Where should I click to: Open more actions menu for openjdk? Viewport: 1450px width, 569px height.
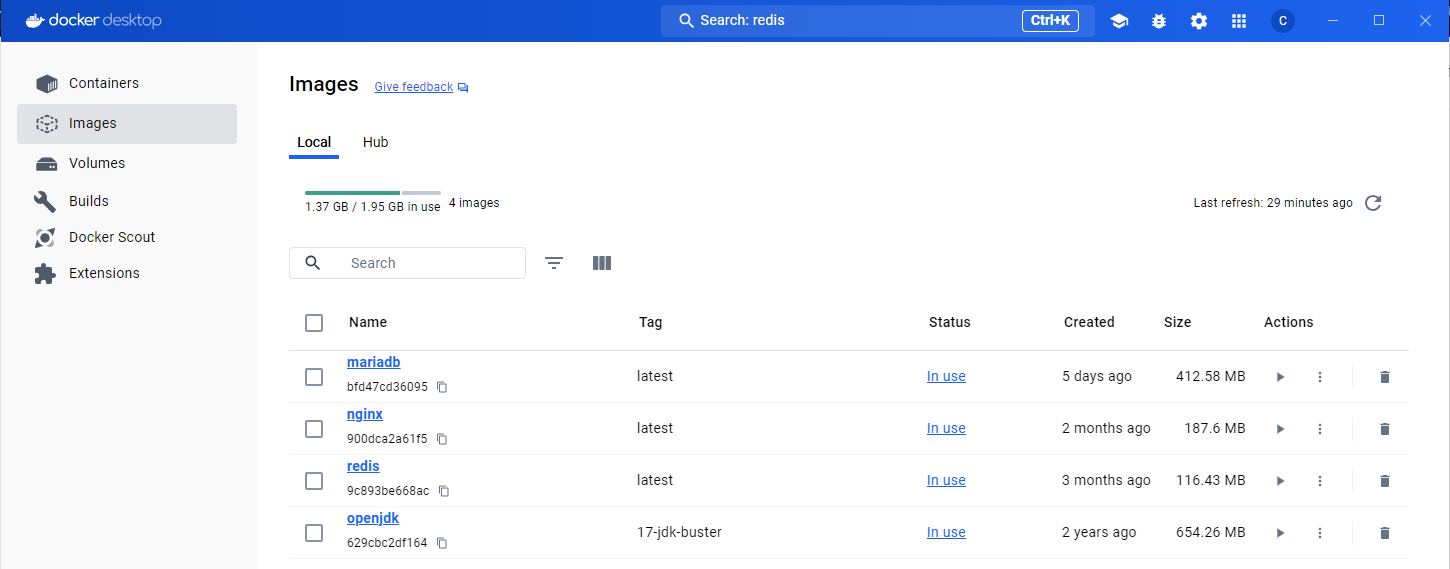pos(1320,533)
